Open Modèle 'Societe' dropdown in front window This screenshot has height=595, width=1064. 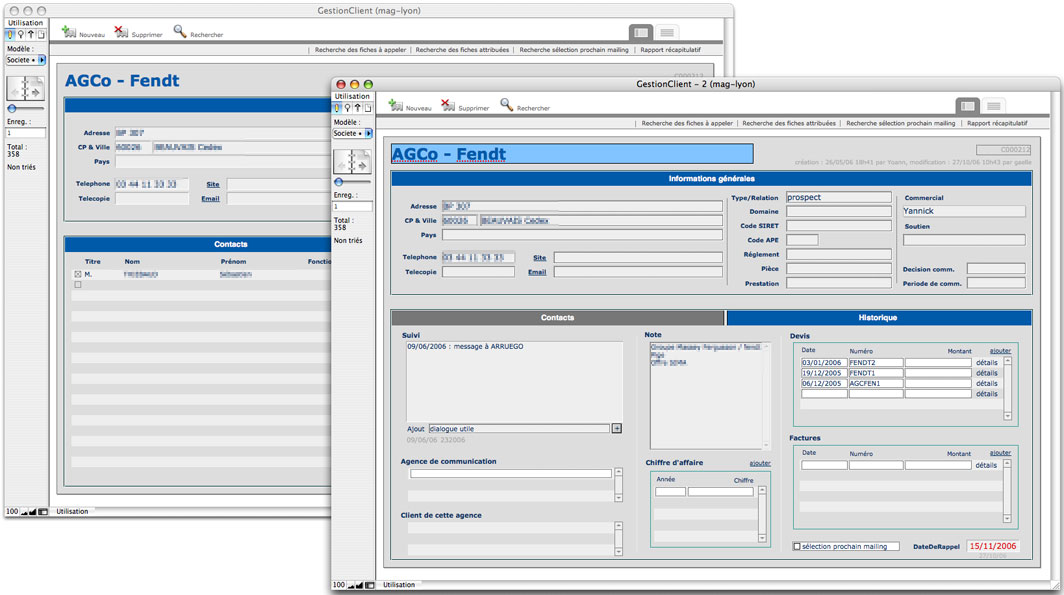click(352, 134)
